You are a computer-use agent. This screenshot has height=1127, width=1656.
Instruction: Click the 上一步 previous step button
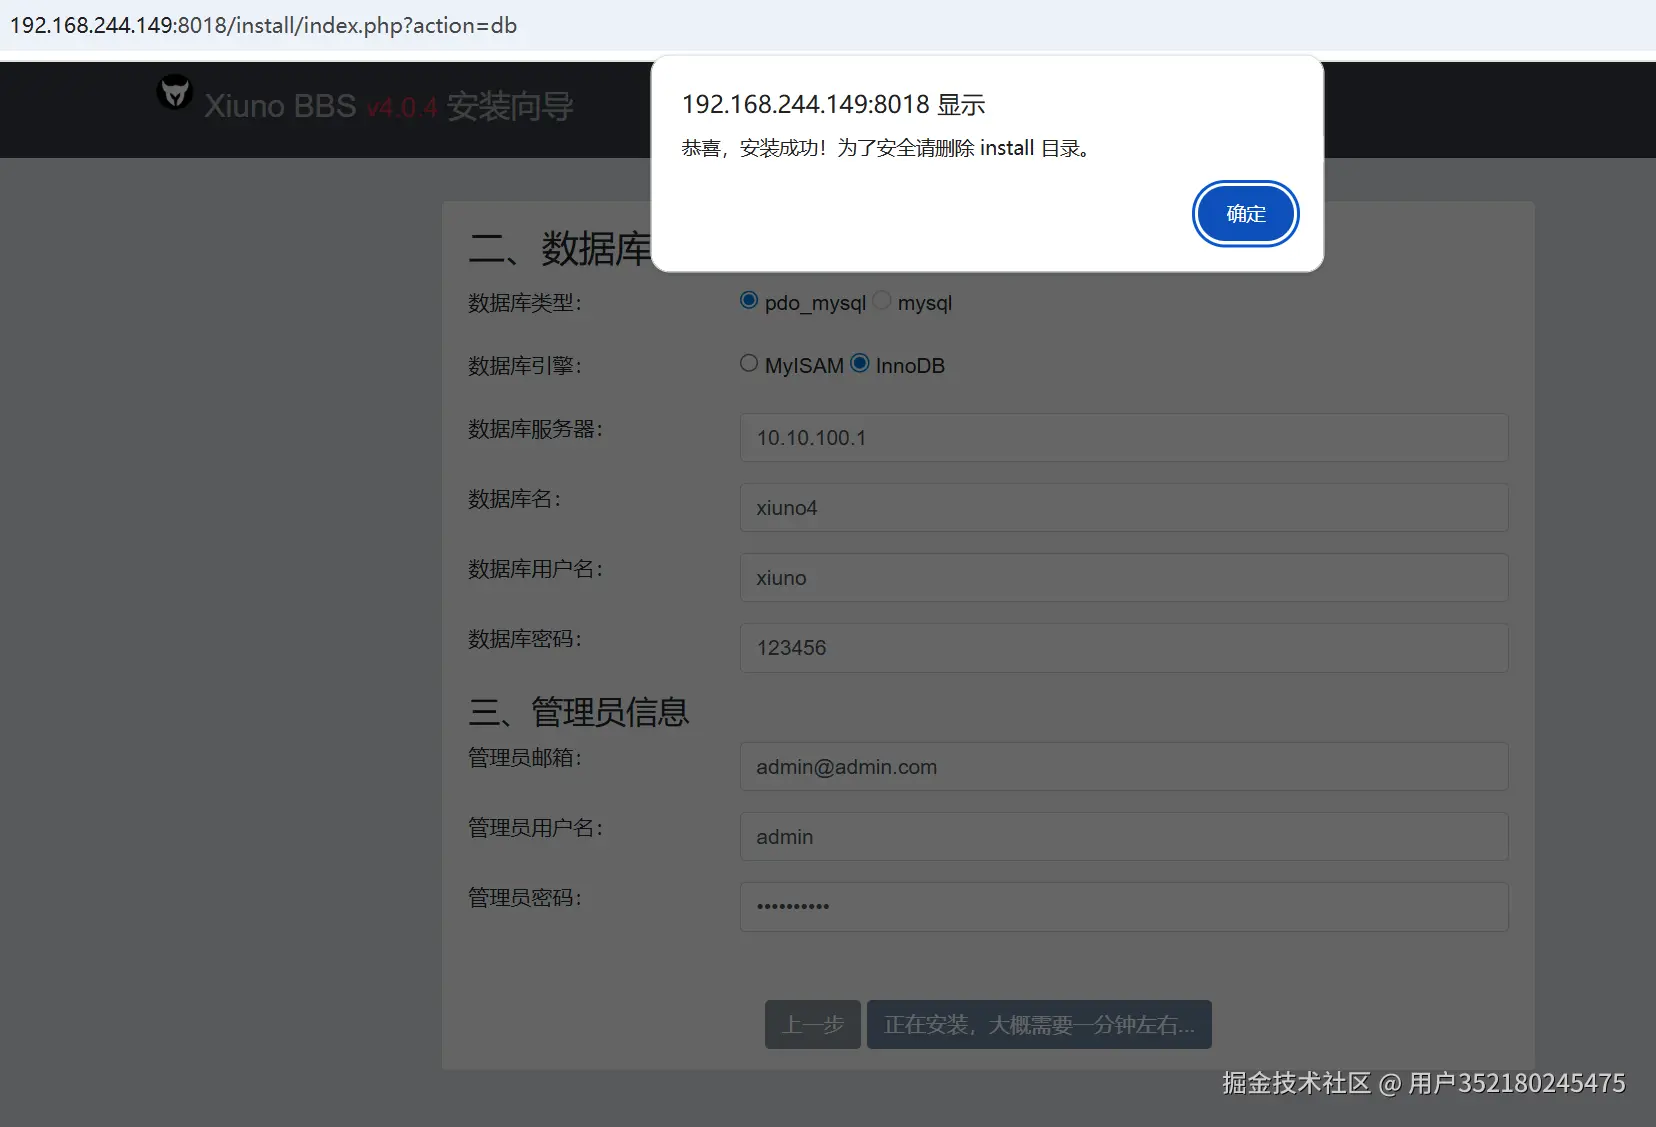[813, 1025]
